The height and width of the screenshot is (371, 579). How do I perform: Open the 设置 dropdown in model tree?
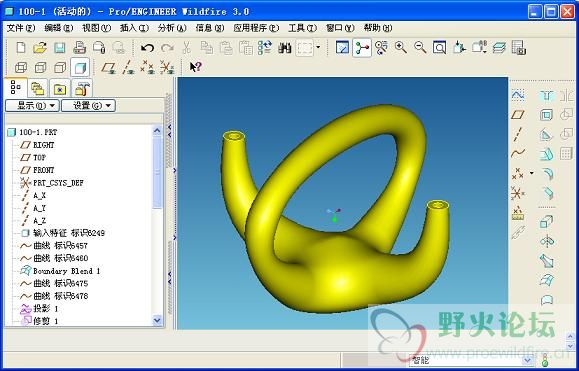click(88, 106)
